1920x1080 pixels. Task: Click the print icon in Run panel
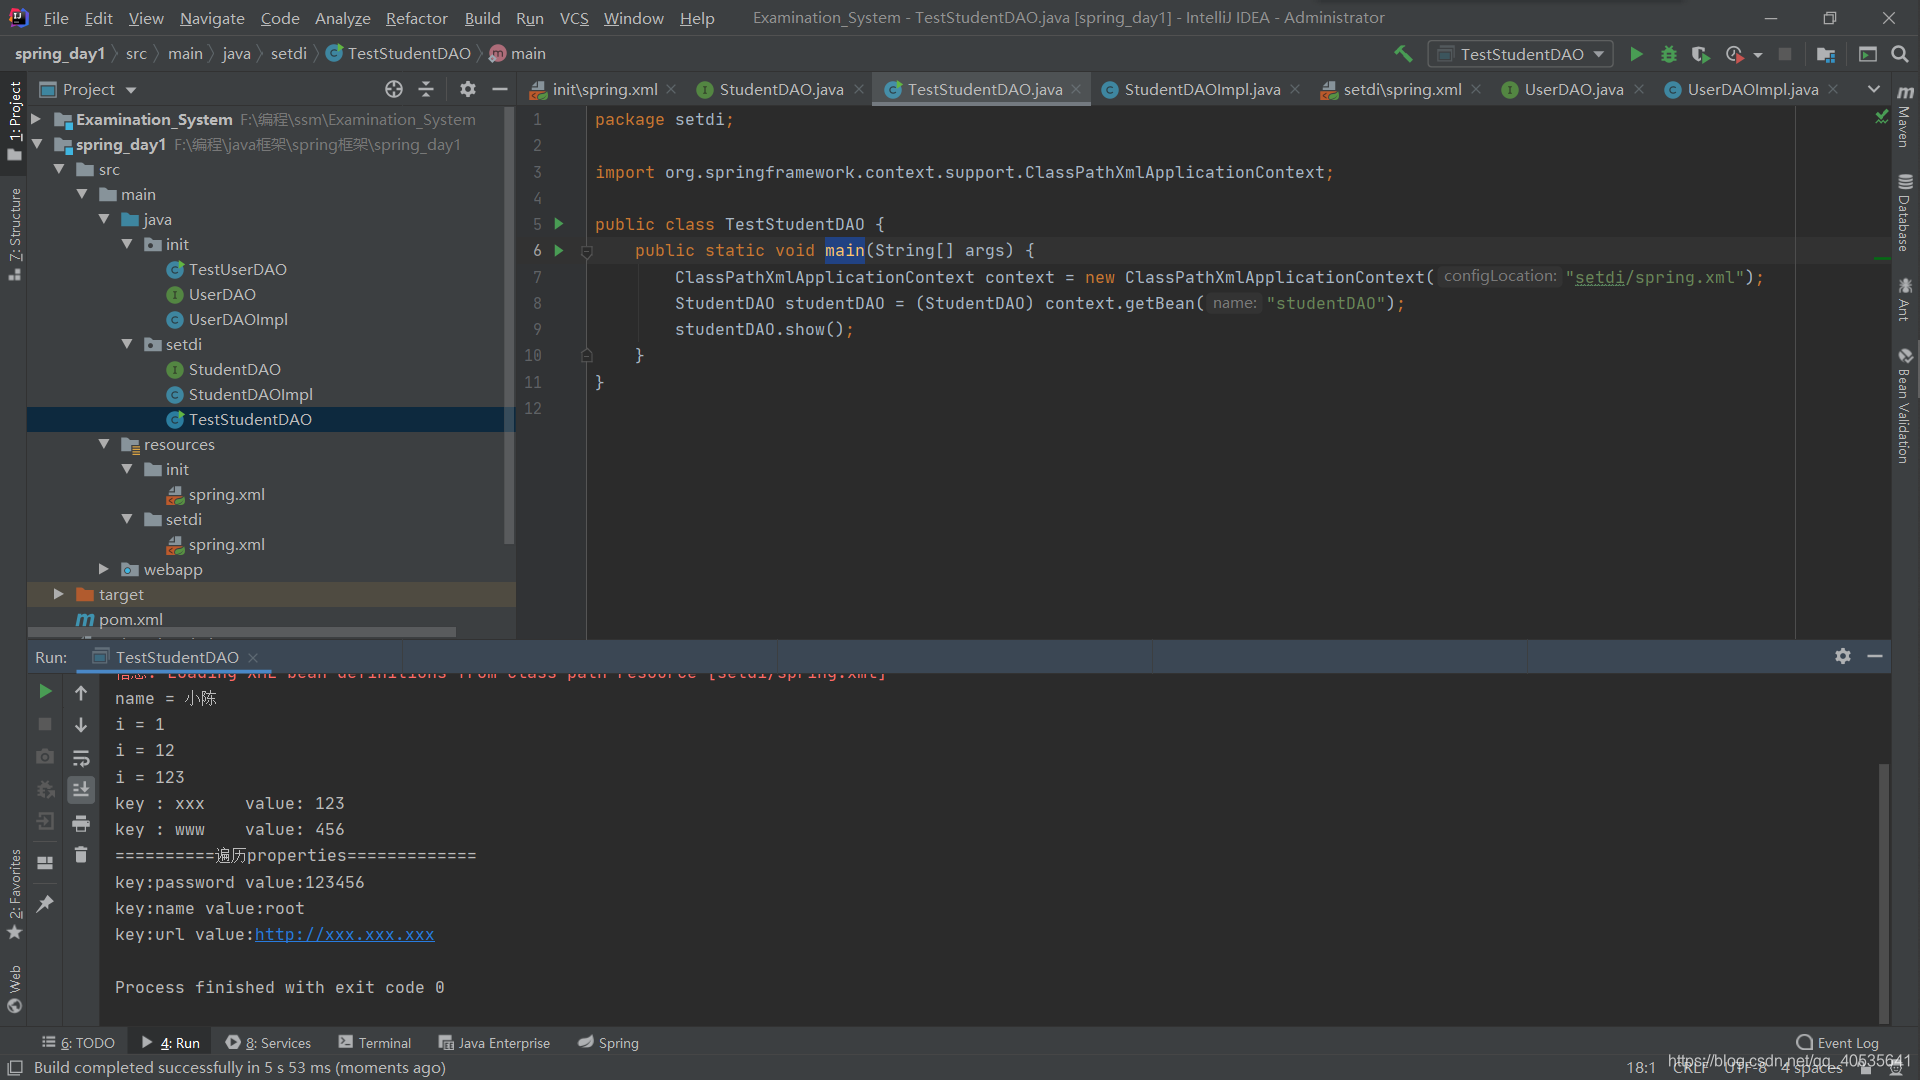81,823
